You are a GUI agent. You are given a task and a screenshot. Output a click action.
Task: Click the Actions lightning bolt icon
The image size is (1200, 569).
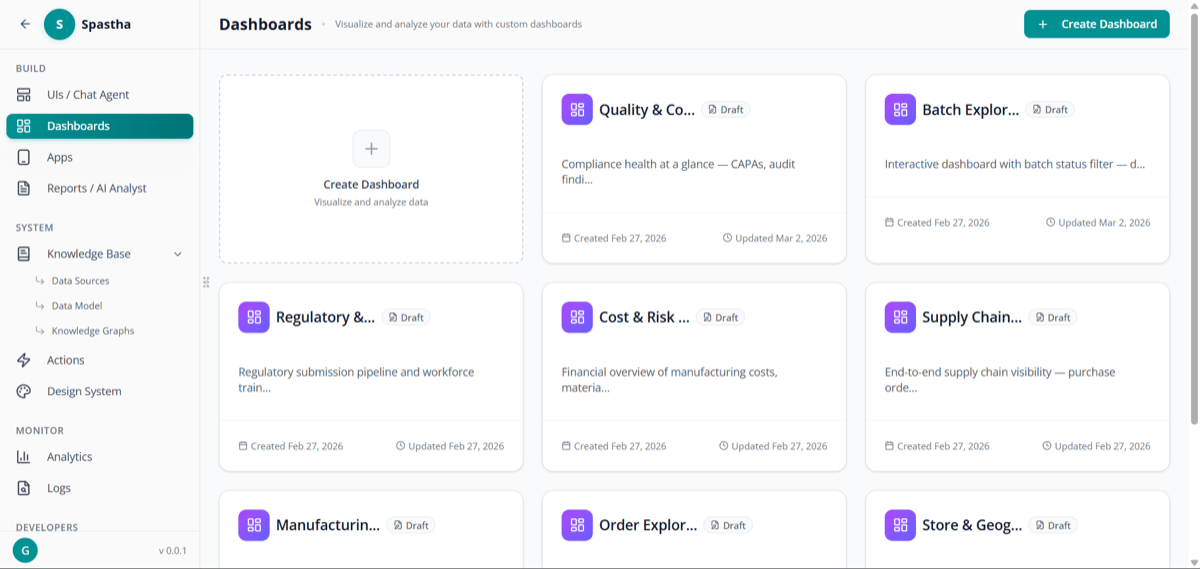(x=24, y=360)
